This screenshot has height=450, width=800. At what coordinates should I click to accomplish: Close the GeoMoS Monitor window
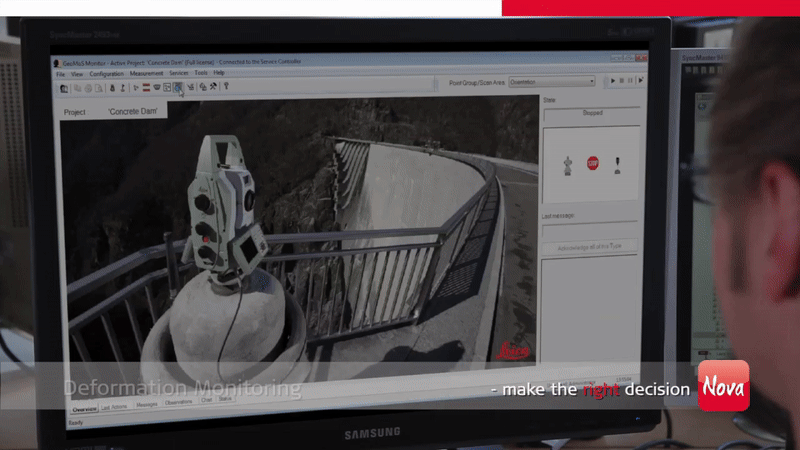tap(641, 58)
